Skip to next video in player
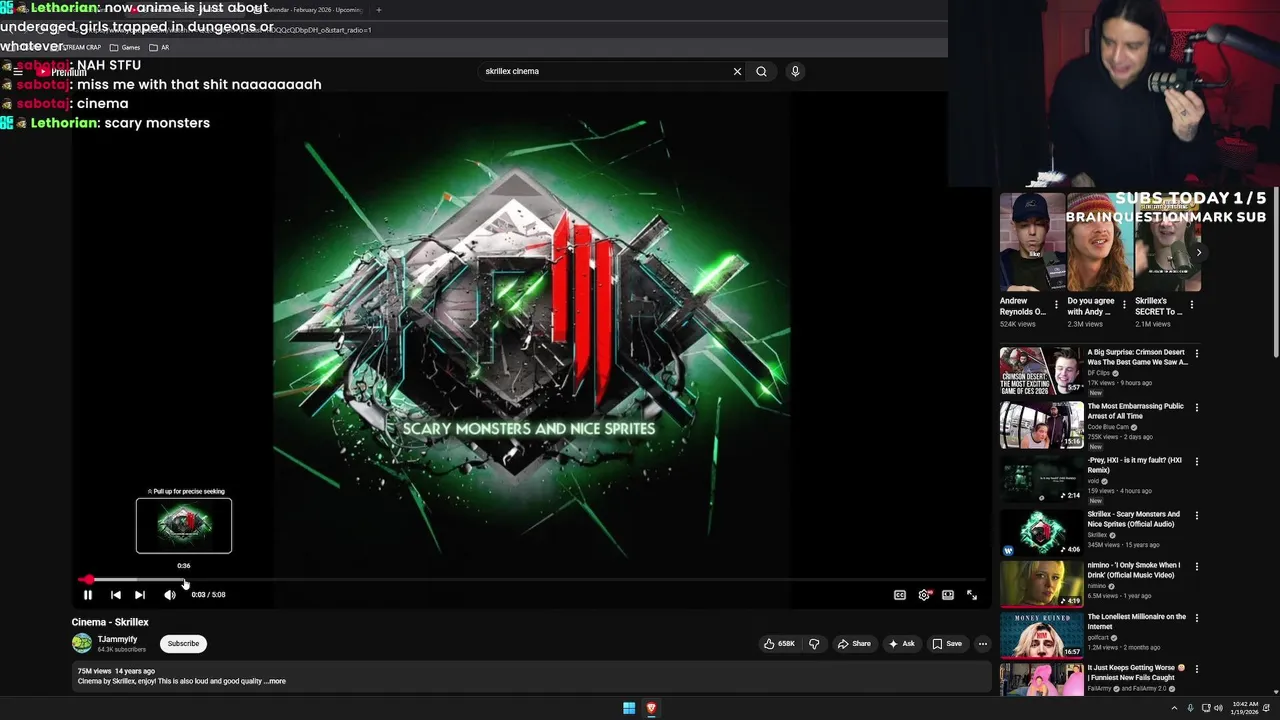 point(140,595)
